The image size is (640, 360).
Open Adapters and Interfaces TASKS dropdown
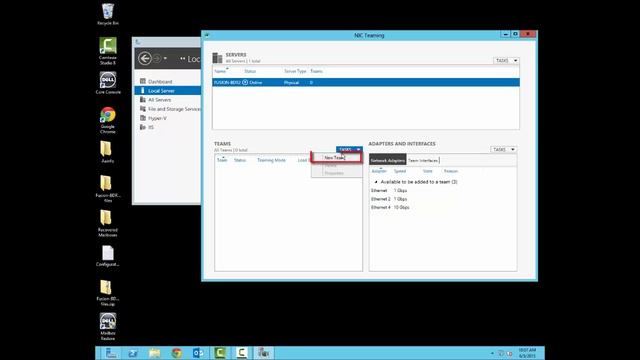coord(503,149)
